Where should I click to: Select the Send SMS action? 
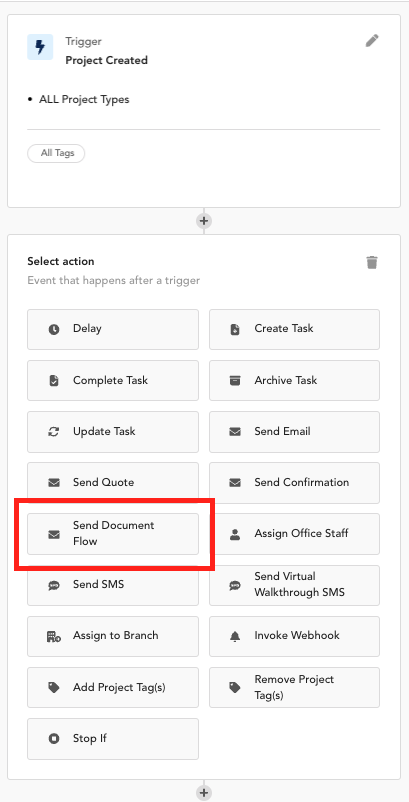[113, 585]
